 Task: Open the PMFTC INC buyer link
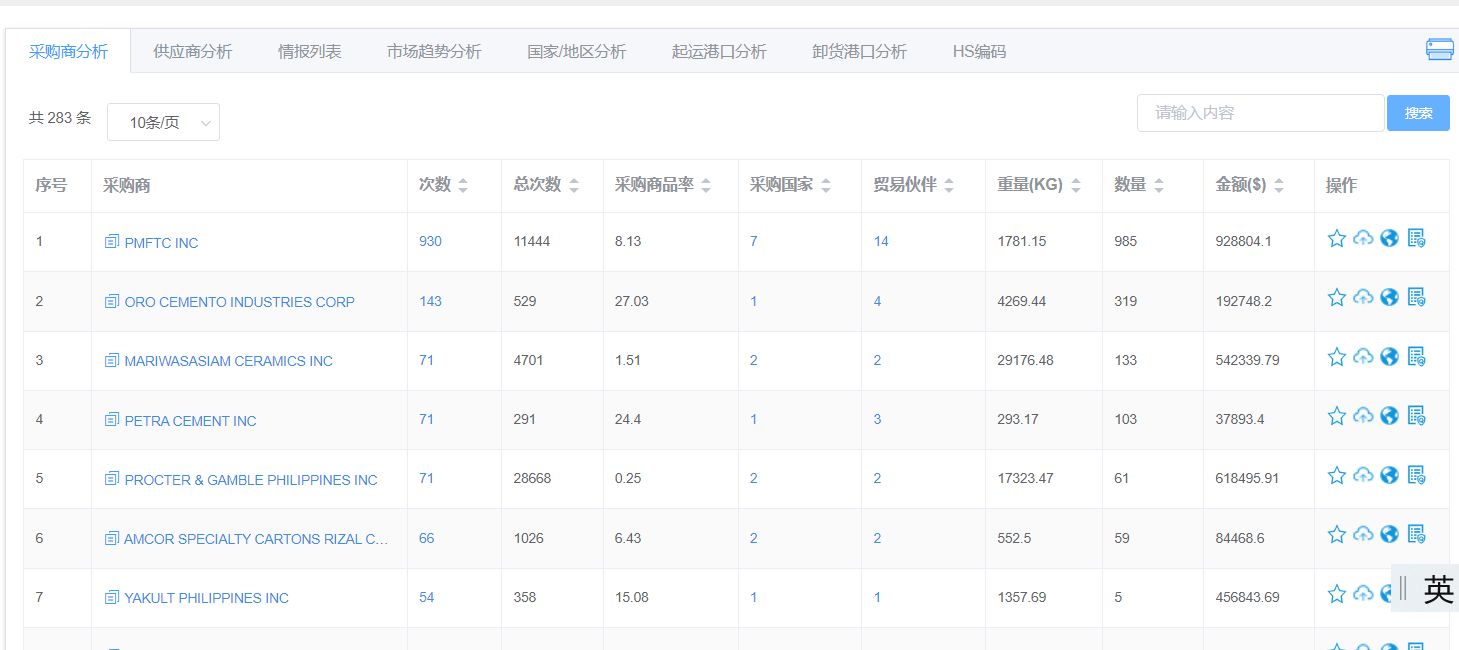click(162, 243)
